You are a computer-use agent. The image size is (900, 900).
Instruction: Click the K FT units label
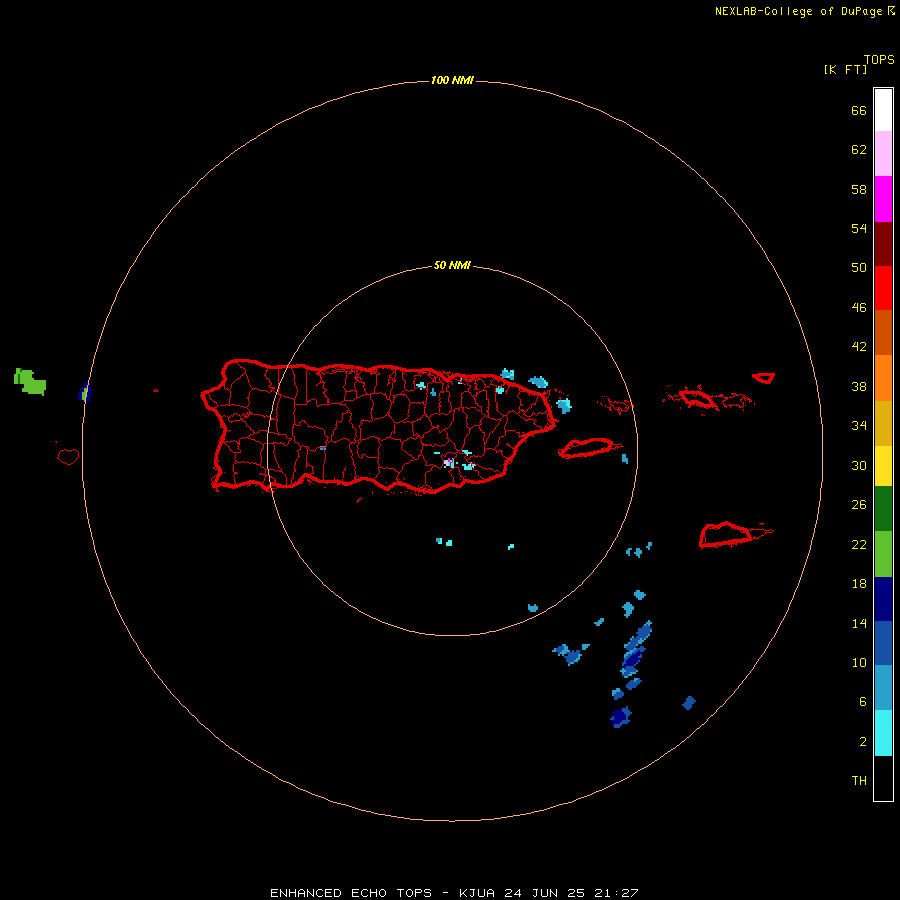(x=845, y=69)
